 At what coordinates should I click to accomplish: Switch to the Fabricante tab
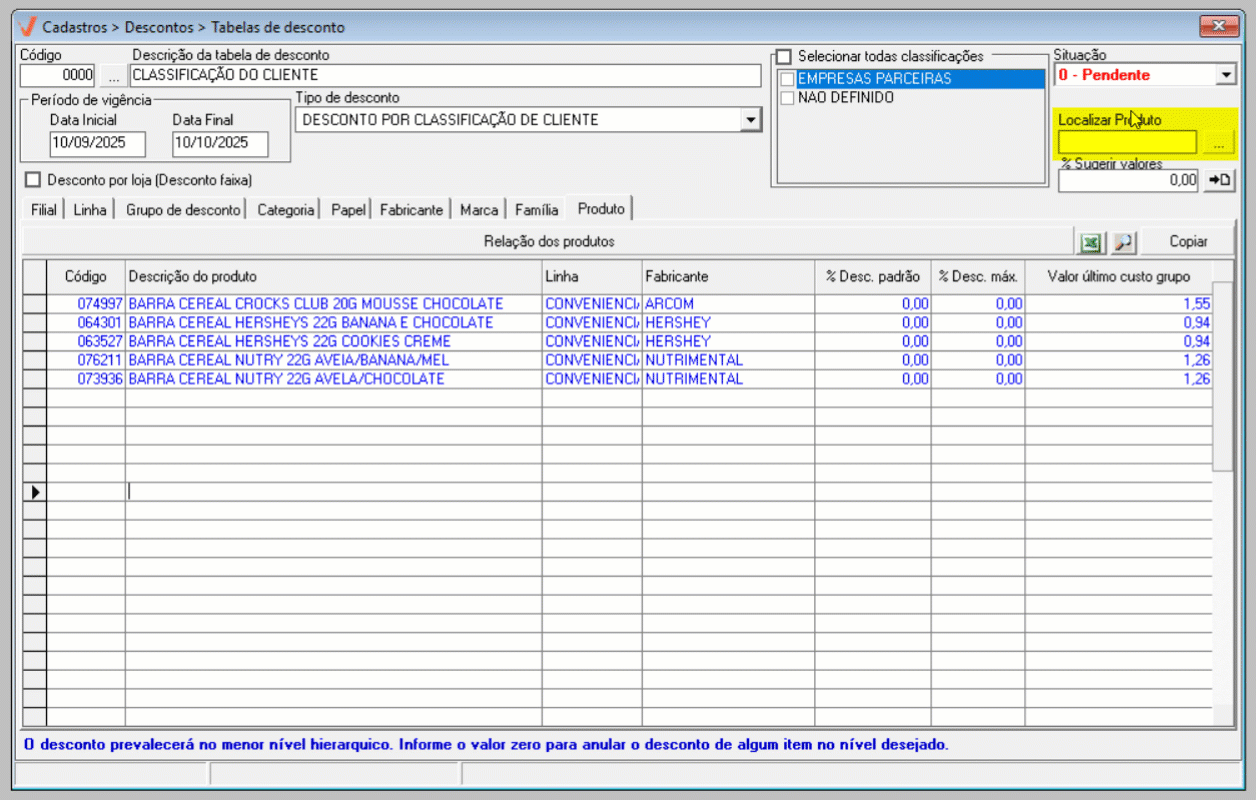pos(411,210)
